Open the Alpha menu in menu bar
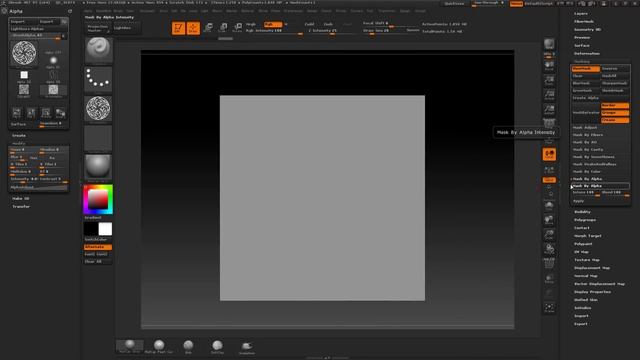640x360 pixels. pyautogui.click(x=88, y=11)
